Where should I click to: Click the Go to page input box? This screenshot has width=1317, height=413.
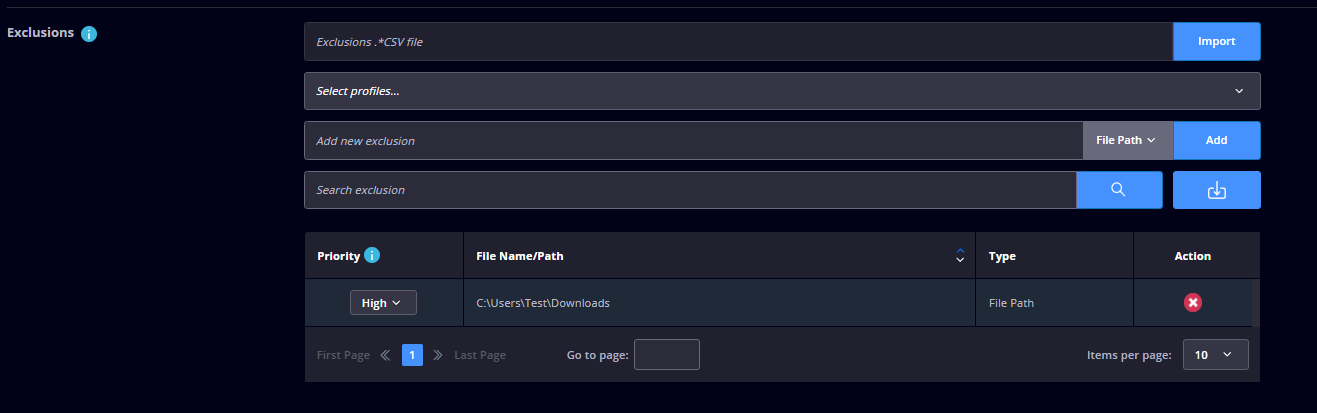(x=667, y=355)
